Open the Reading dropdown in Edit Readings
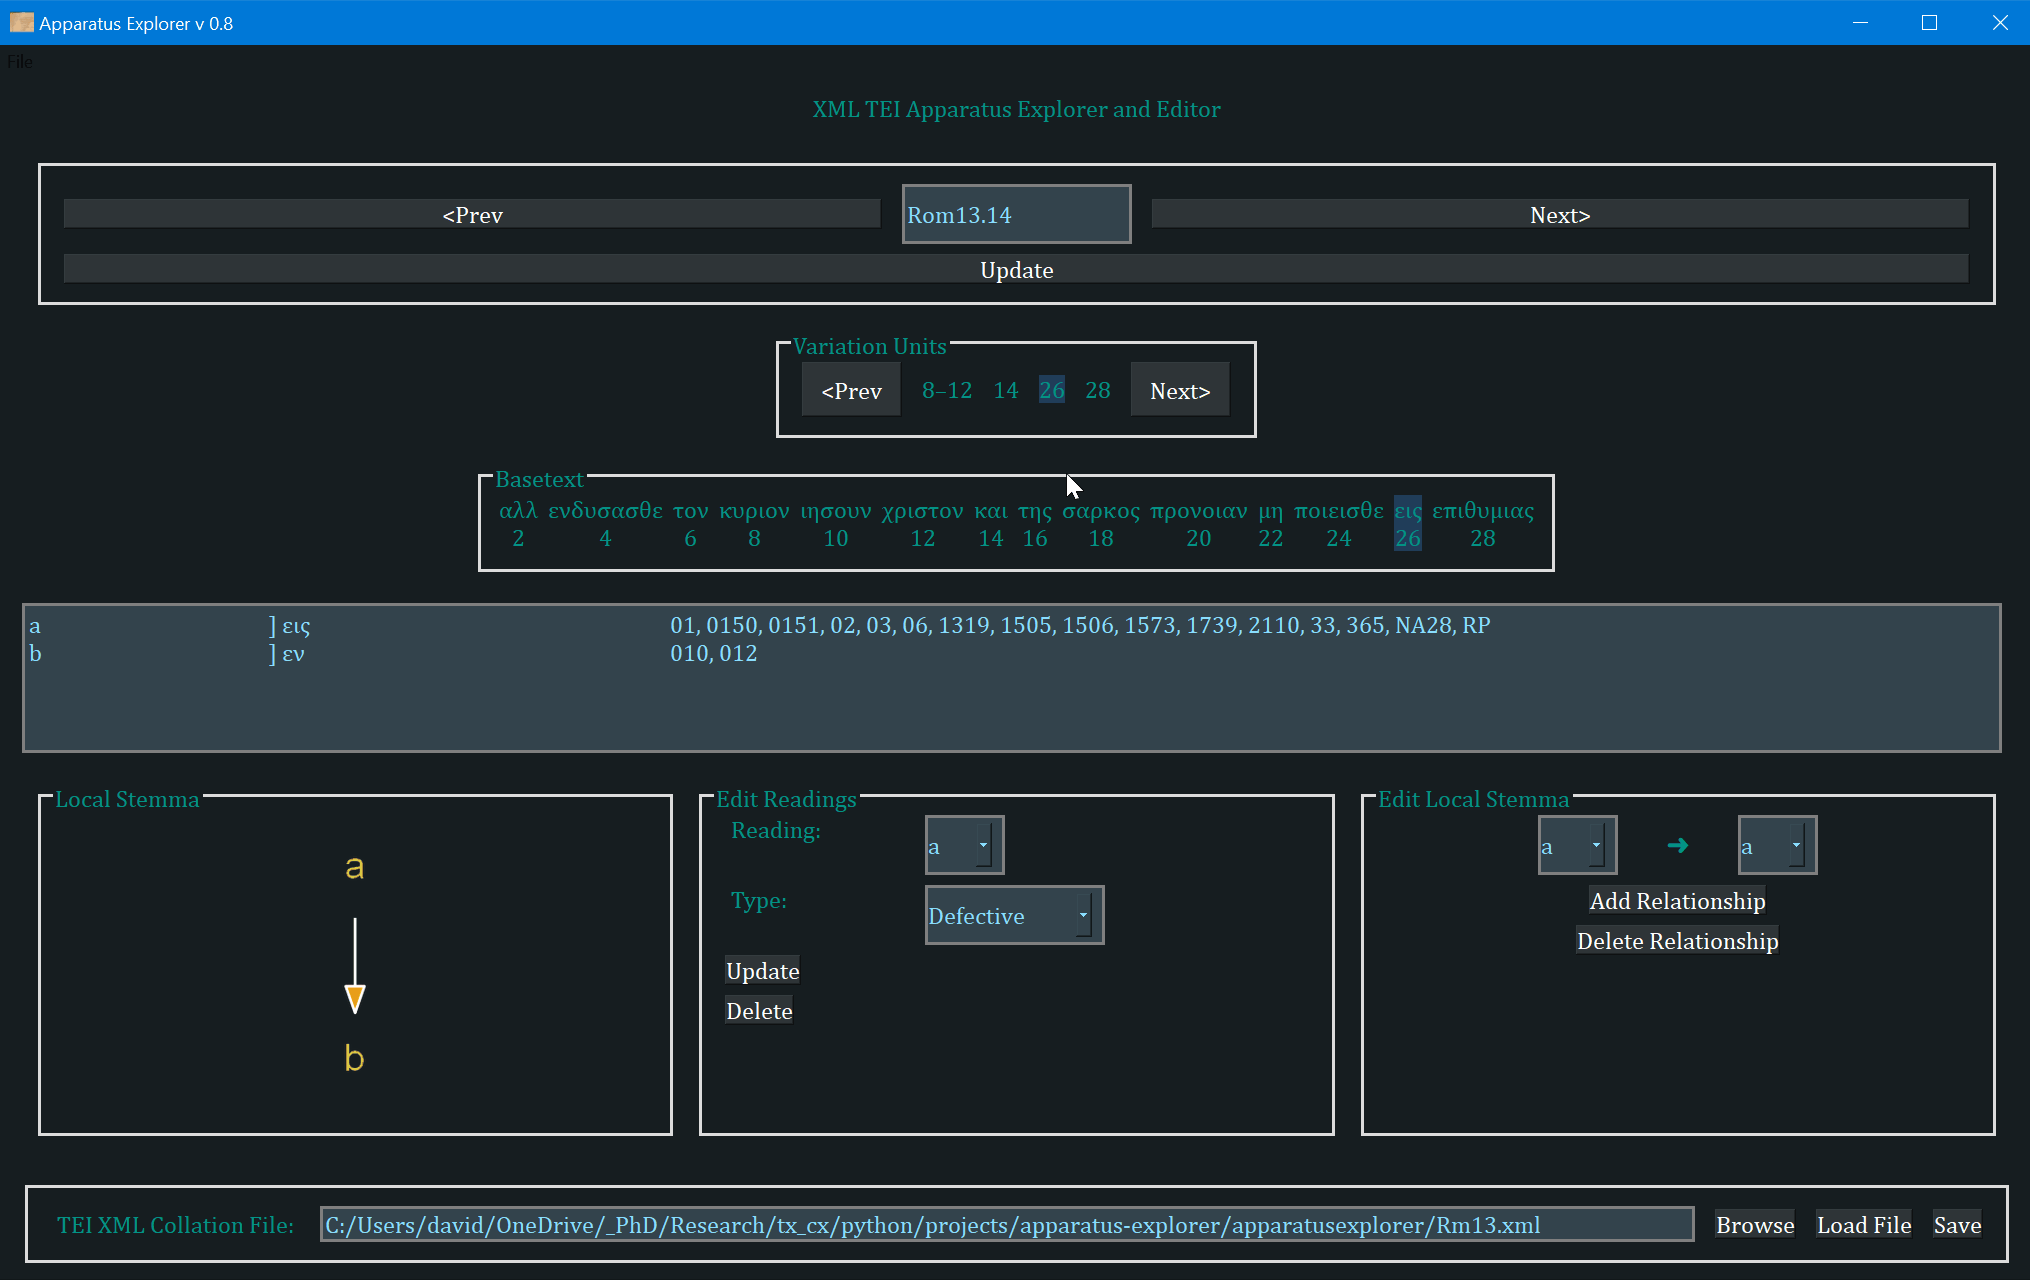Image resolution: width=2030 pixels, height=1280 pixels. 964,846
